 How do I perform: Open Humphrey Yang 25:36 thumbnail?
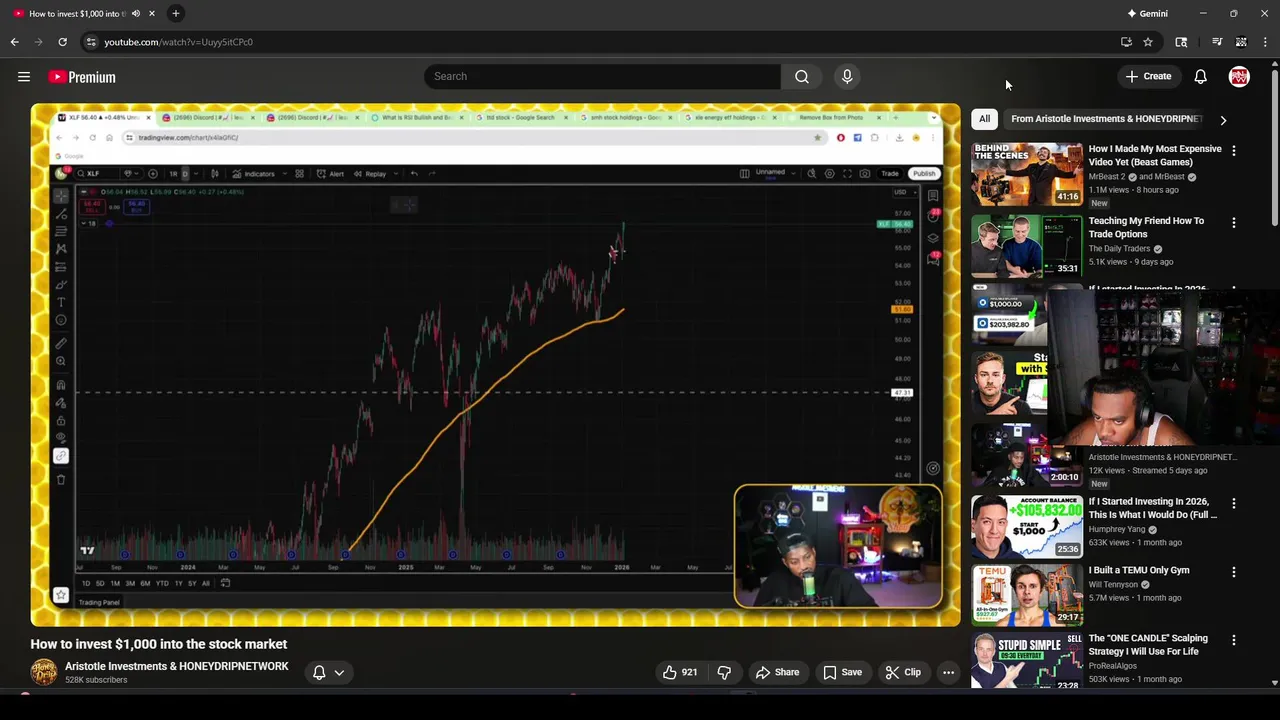(1027, 526)
